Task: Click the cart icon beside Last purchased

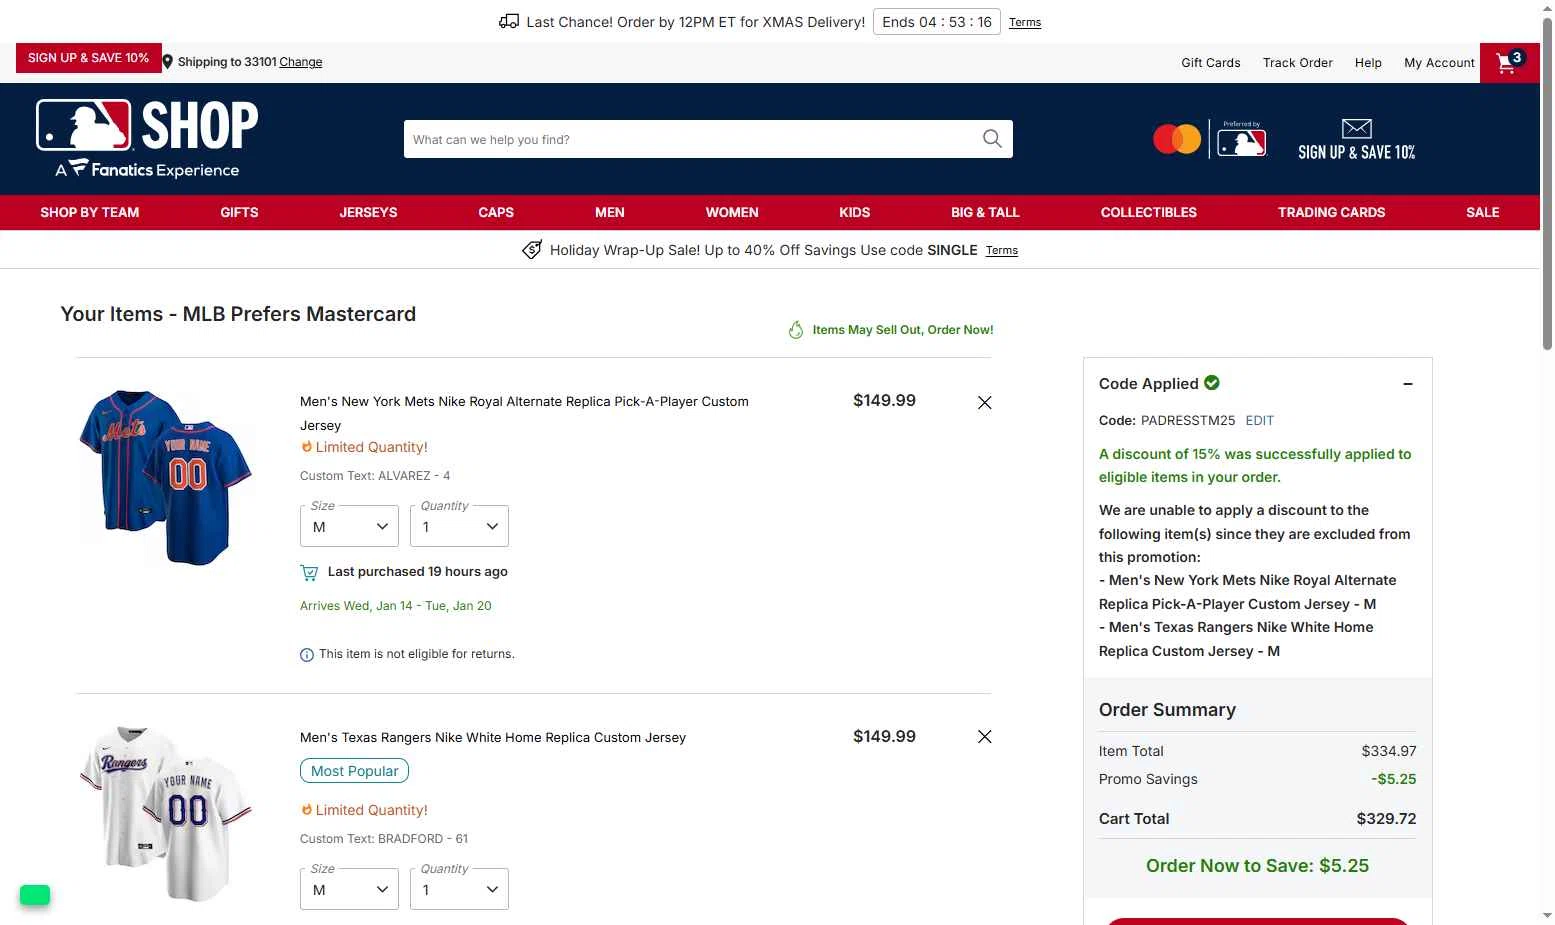Action: 309,572
